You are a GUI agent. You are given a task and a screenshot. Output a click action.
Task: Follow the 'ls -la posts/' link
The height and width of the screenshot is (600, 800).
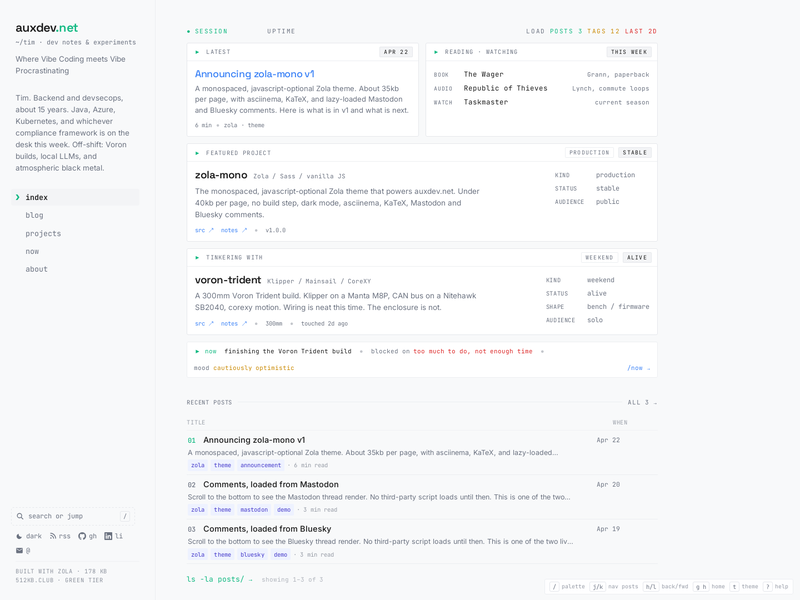pos(219,580)
